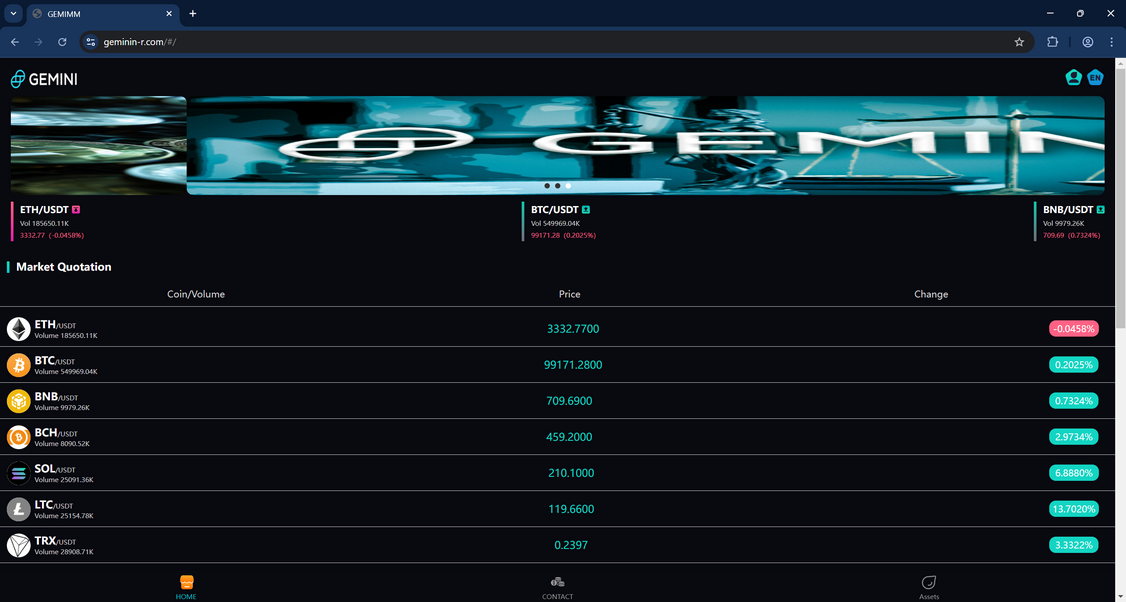Click the -0.0458% change badge for ETH
1126x602 pixels.
click(x=1074, y=329)
